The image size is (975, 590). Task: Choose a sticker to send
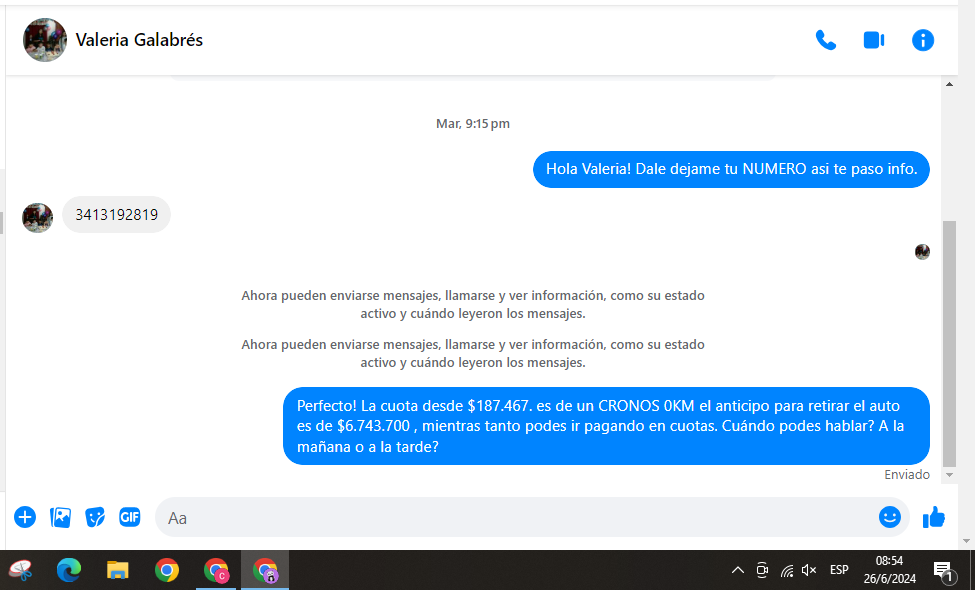[95, 517]
